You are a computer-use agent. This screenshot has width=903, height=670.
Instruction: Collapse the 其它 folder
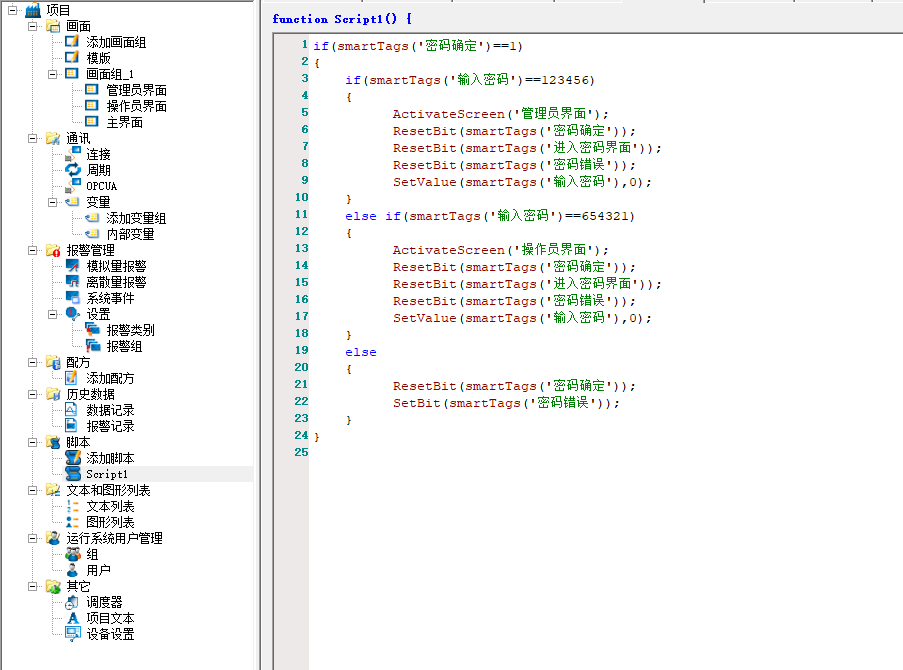(x=33, y=586)
